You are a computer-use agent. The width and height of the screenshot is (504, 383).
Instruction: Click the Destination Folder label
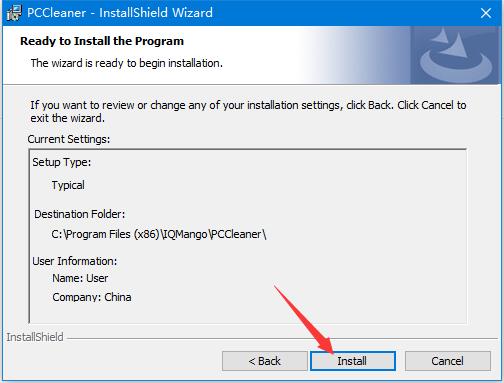coord(80,214)
